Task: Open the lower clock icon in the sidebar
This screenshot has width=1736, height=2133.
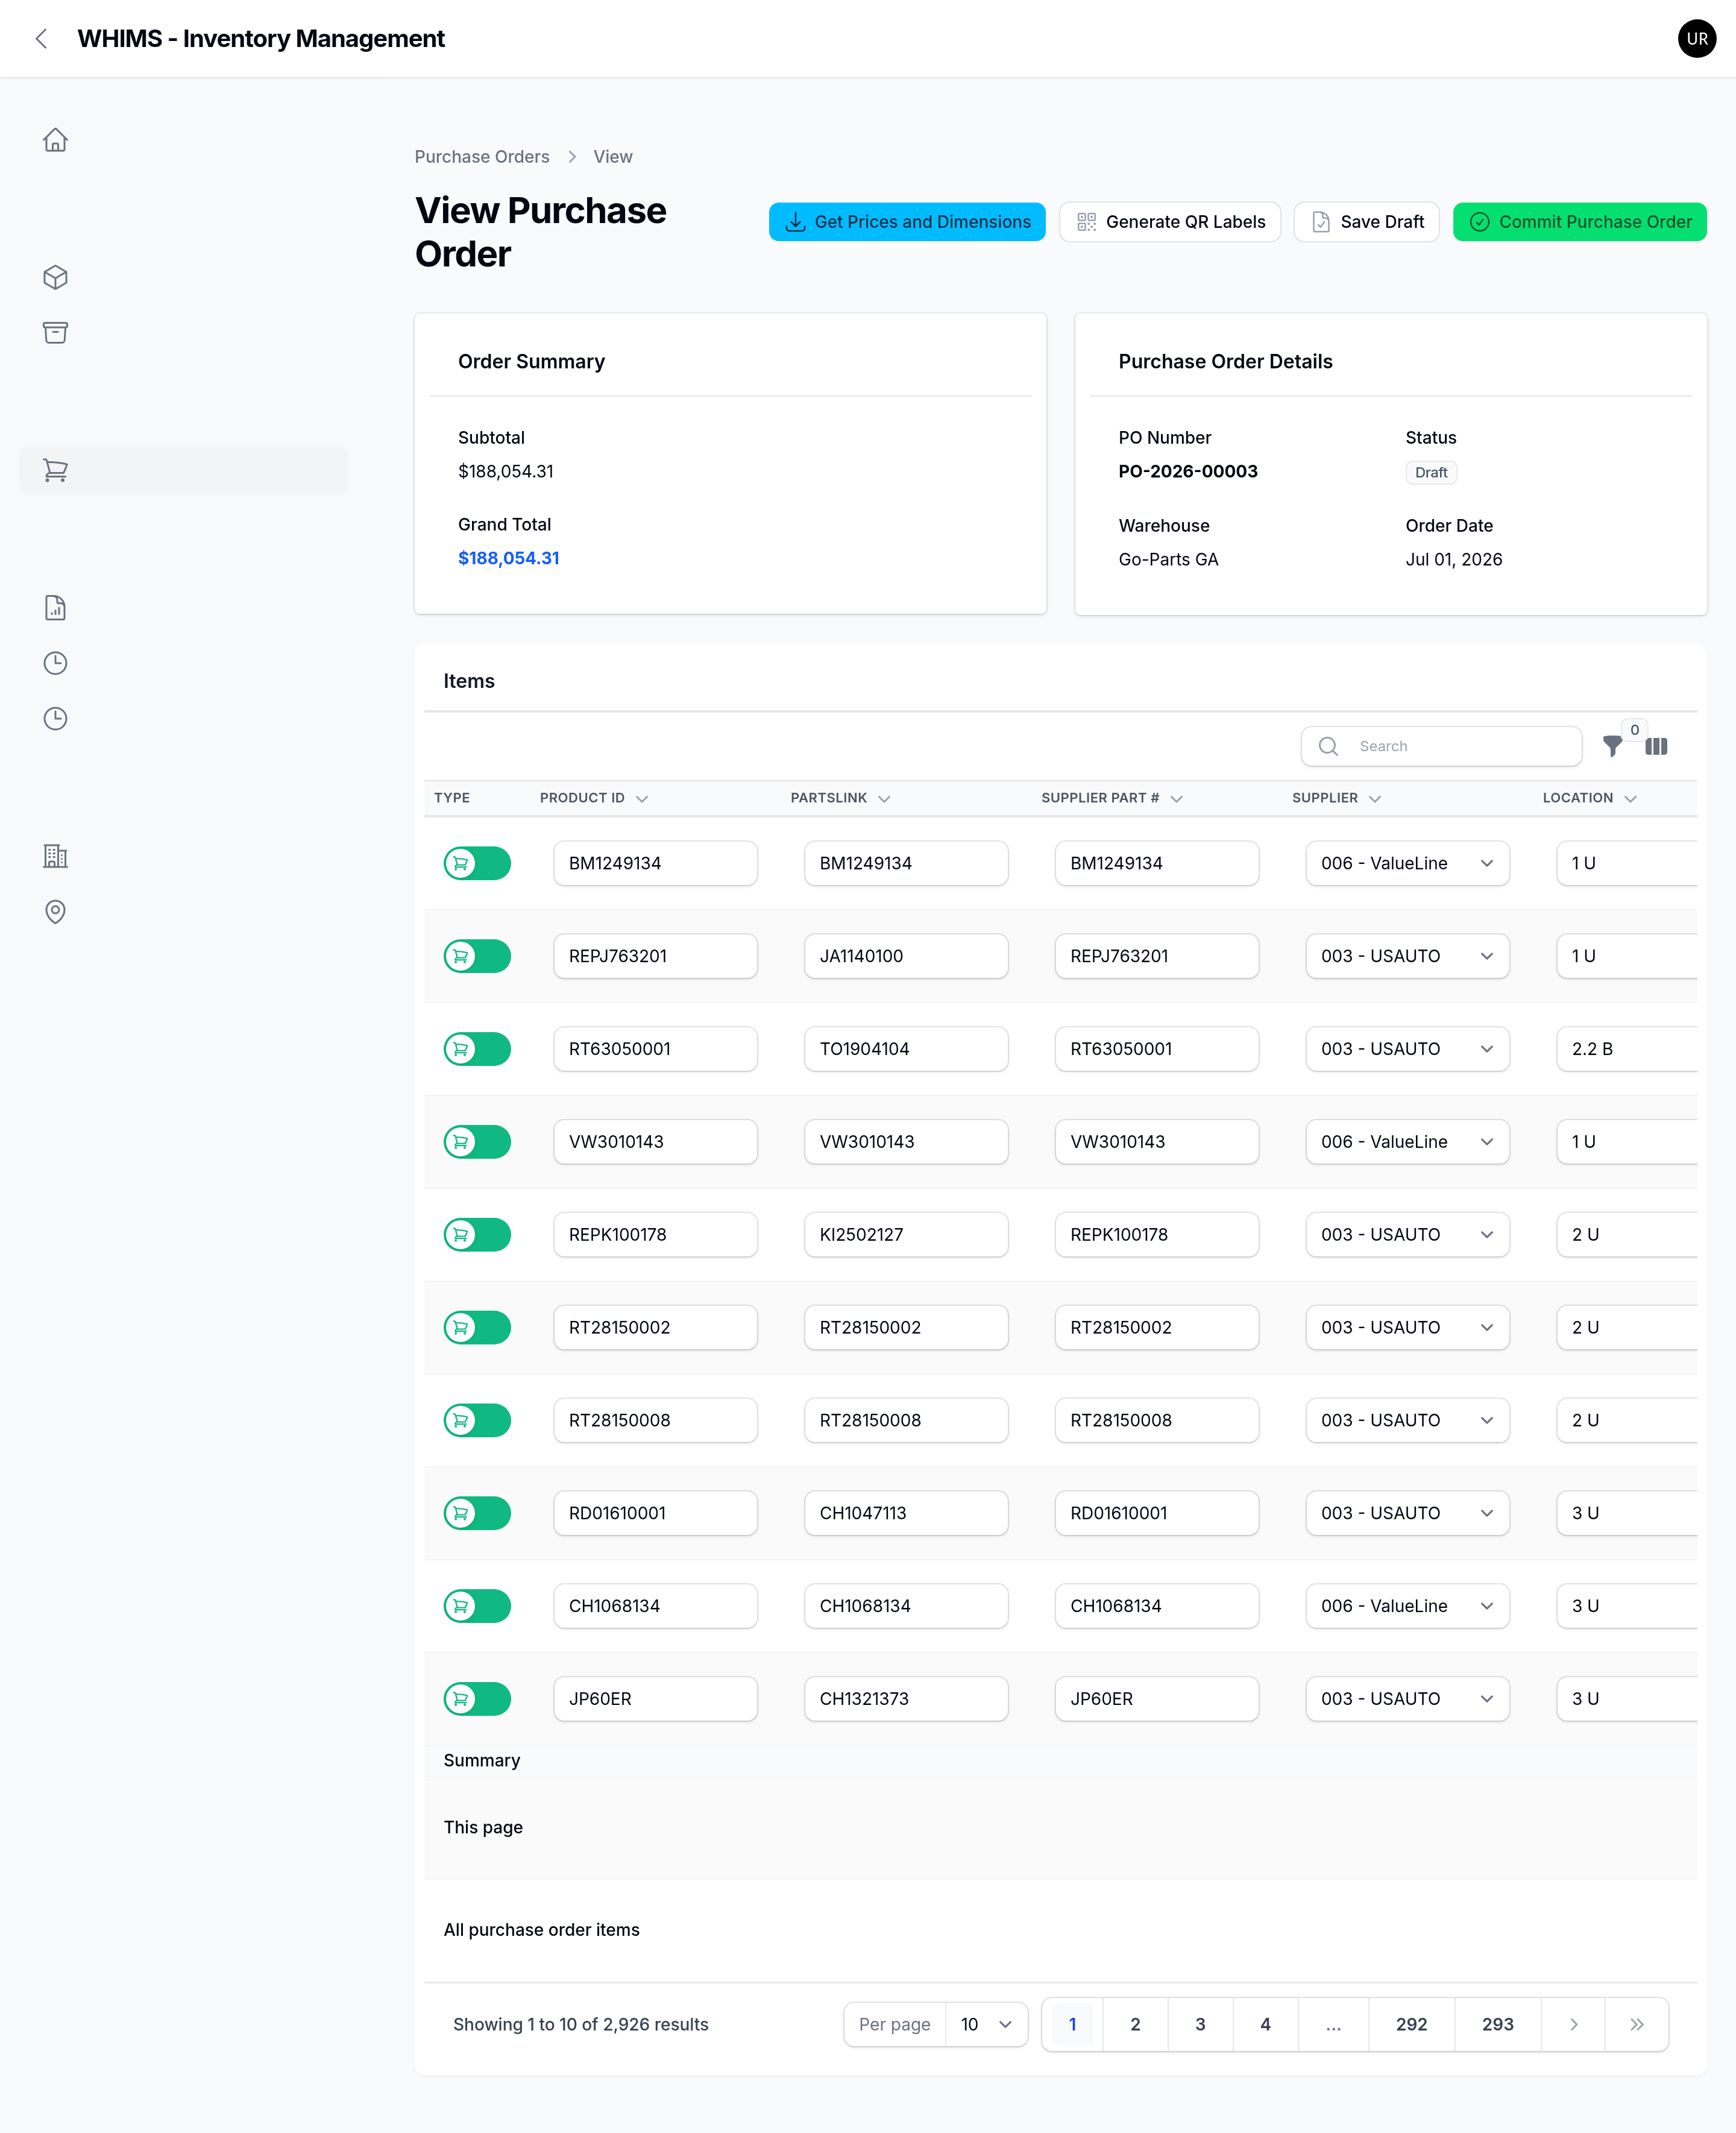Action: 55,719
